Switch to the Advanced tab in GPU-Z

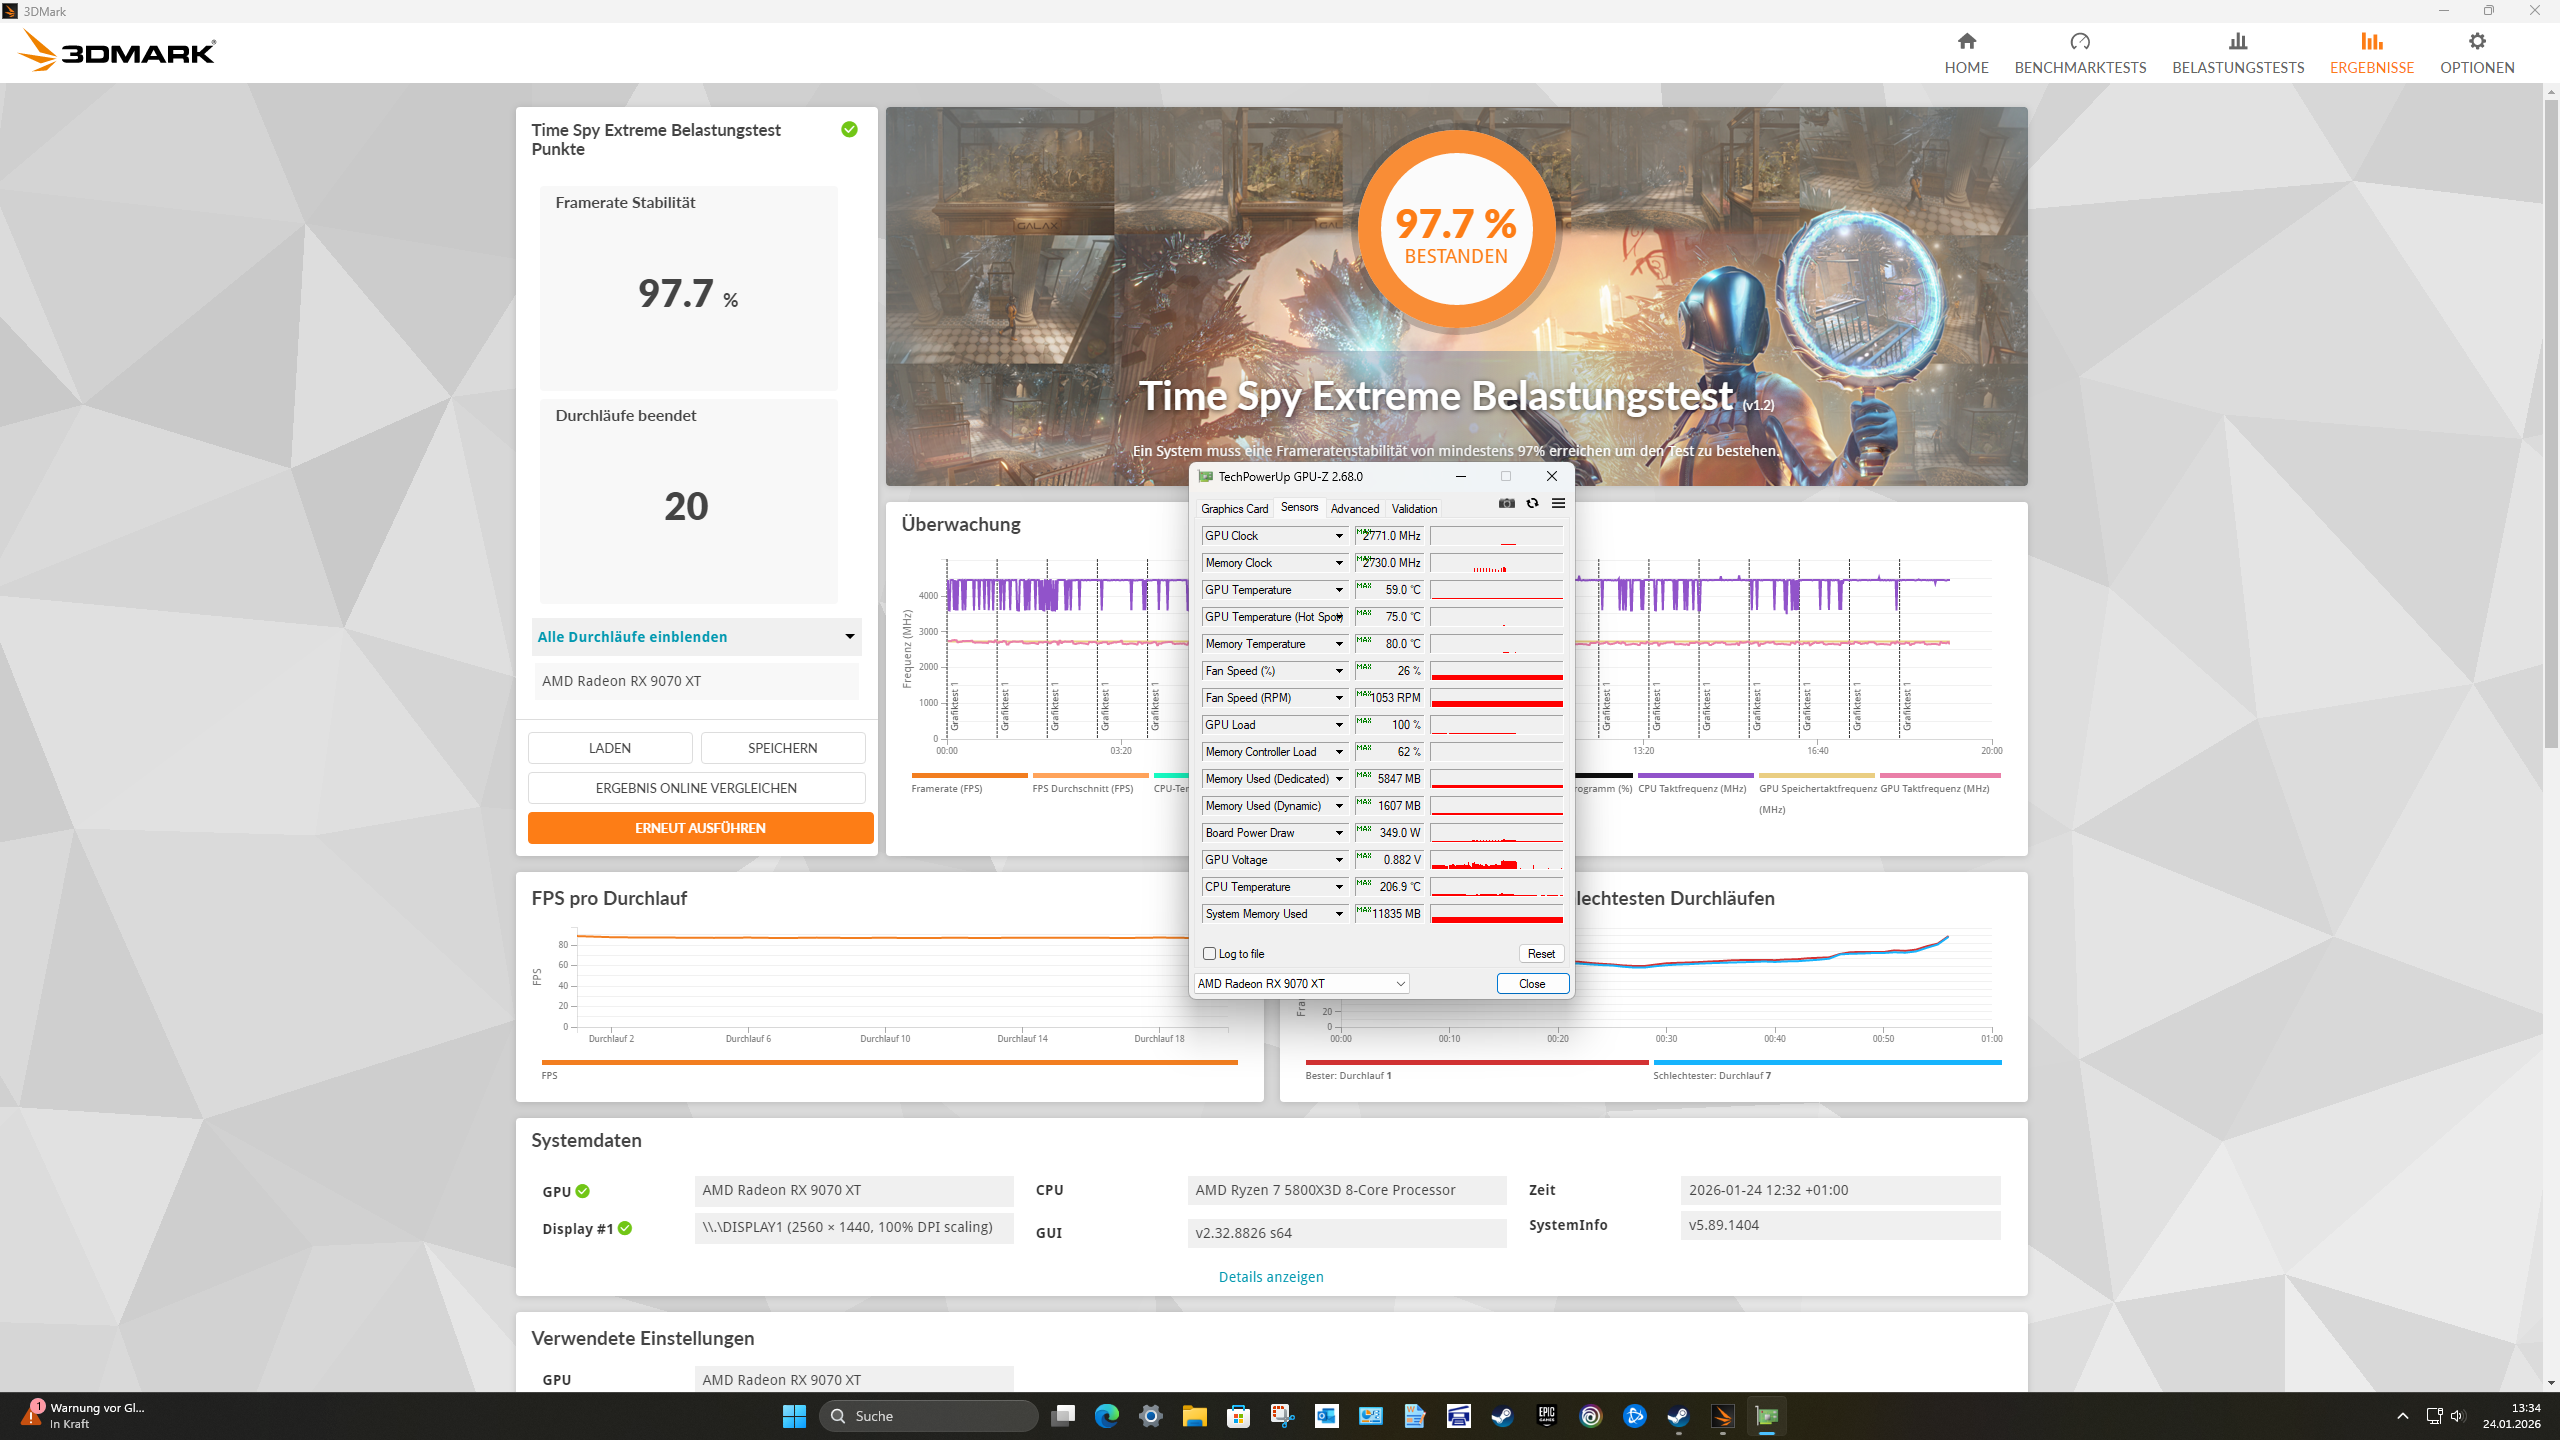(x=1354, y=509)
